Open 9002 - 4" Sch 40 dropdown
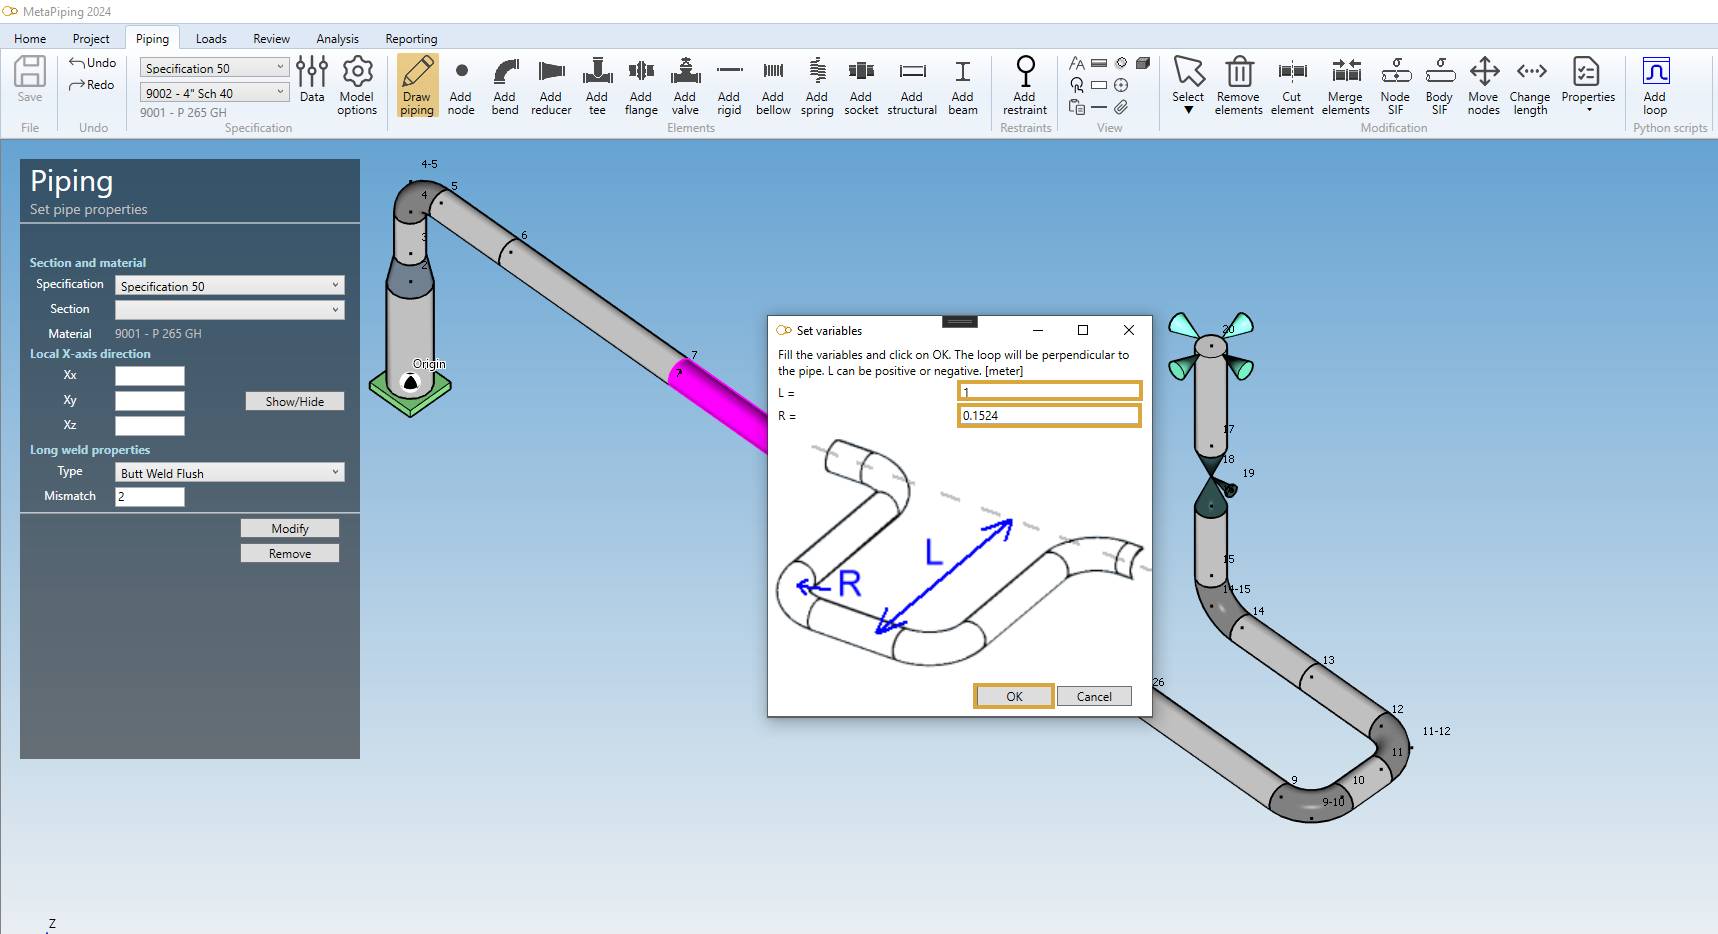Image resolution: width=1718 pixels, height=934 pixels. tap(214, 93)
